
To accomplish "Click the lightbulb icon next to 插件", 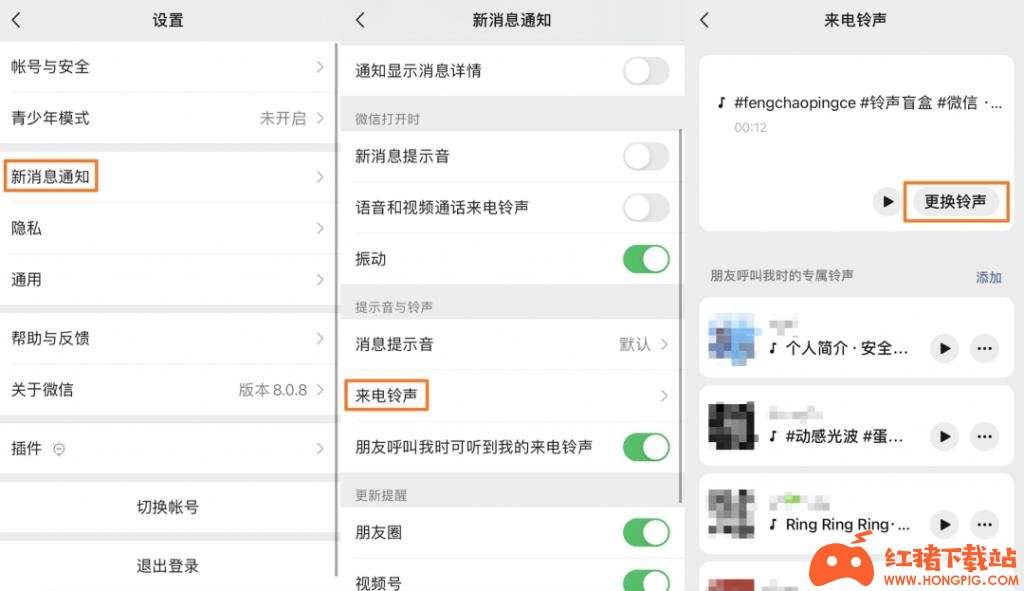I will point(59,449).
